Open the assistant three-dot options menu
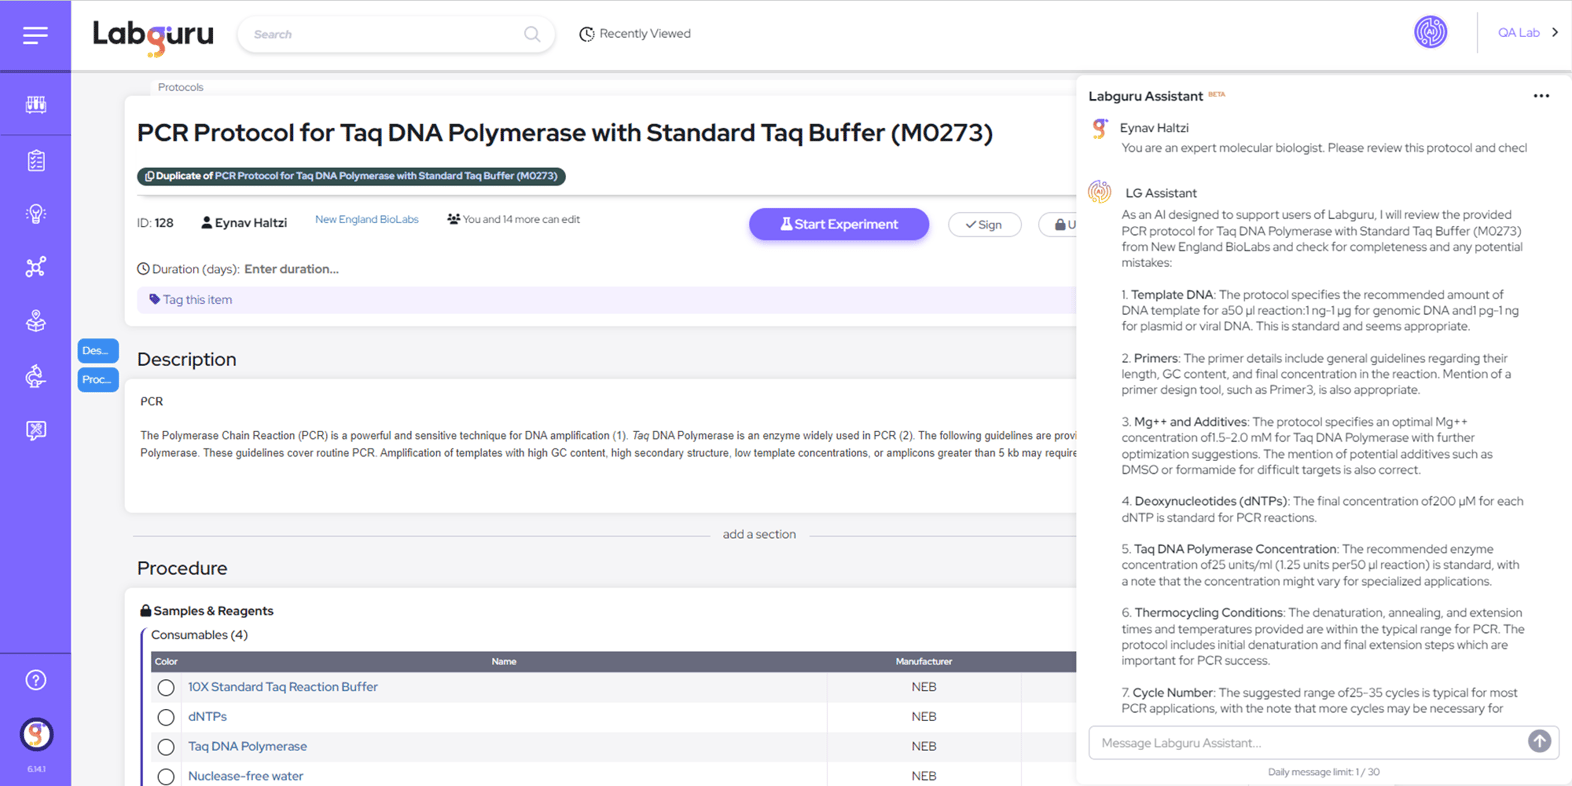 click(1541, 96)
